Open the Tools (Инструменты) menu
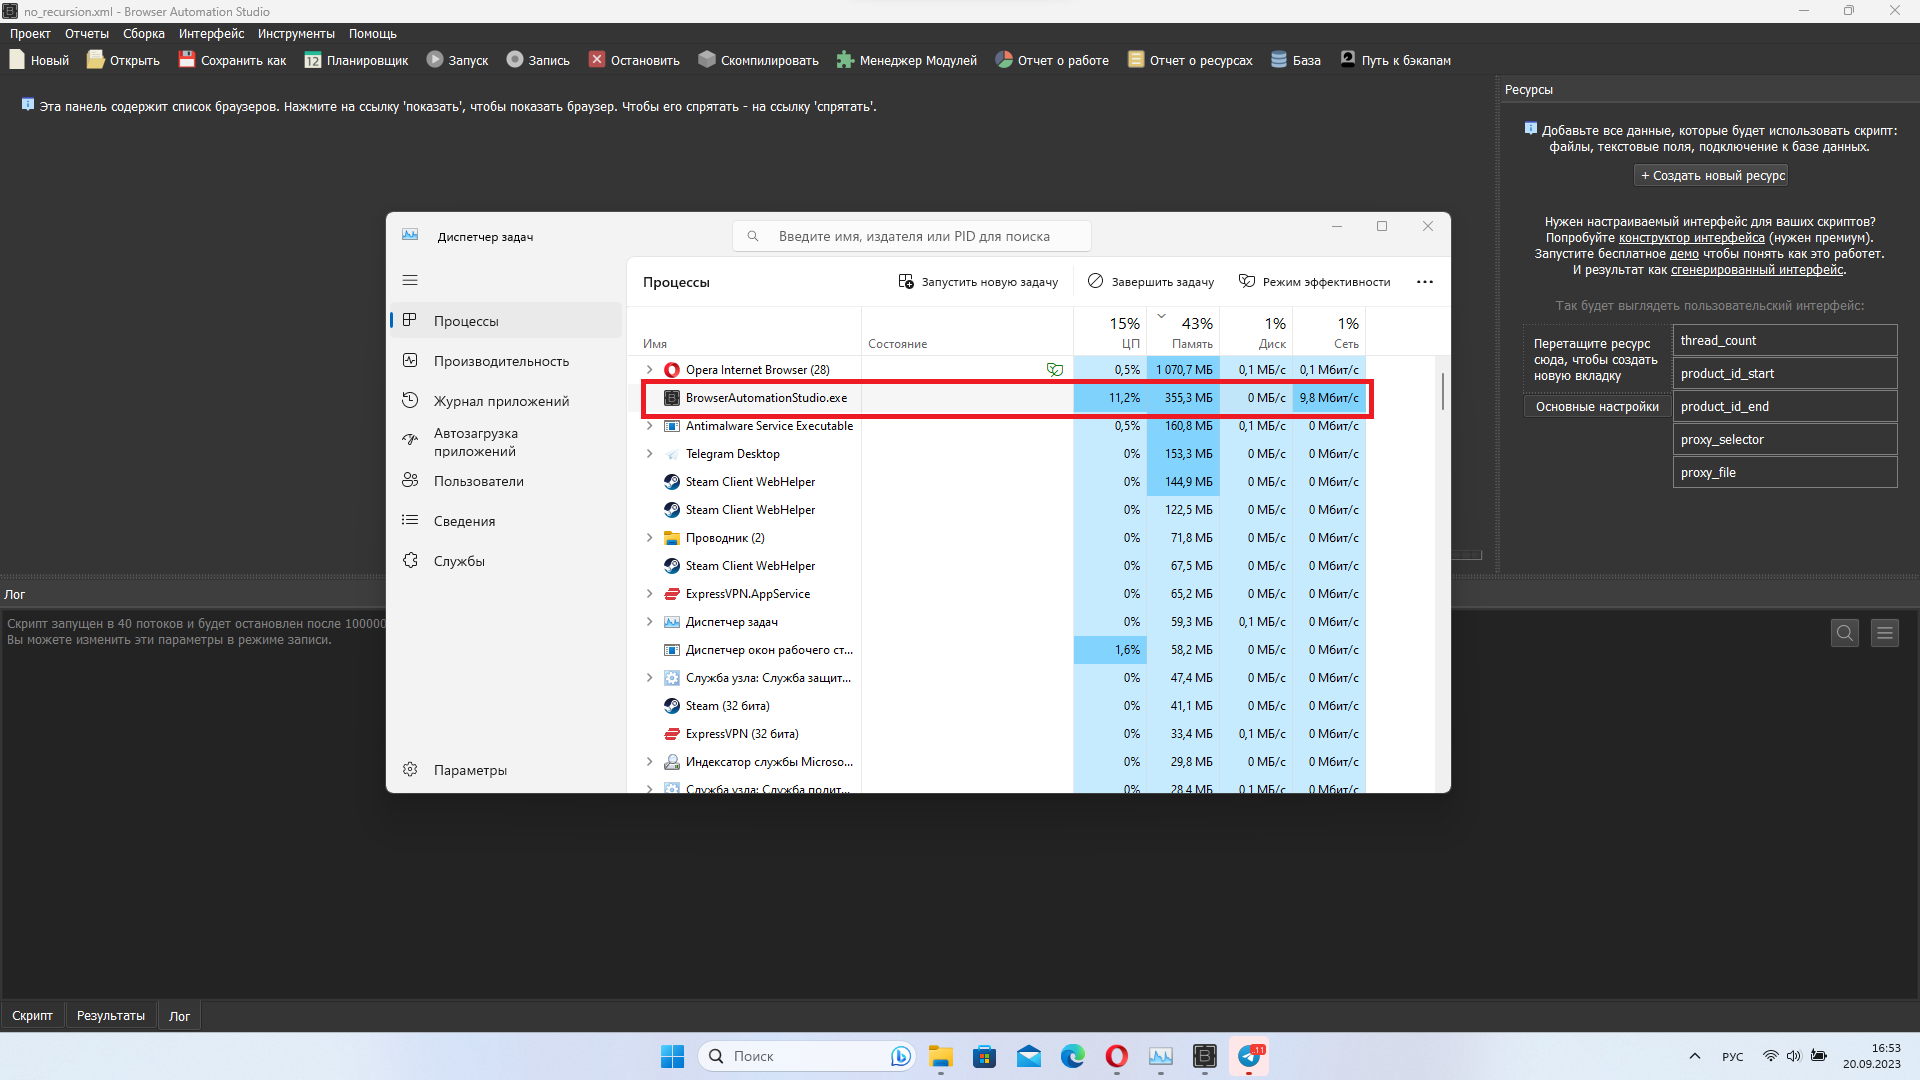 coord(296,34)
